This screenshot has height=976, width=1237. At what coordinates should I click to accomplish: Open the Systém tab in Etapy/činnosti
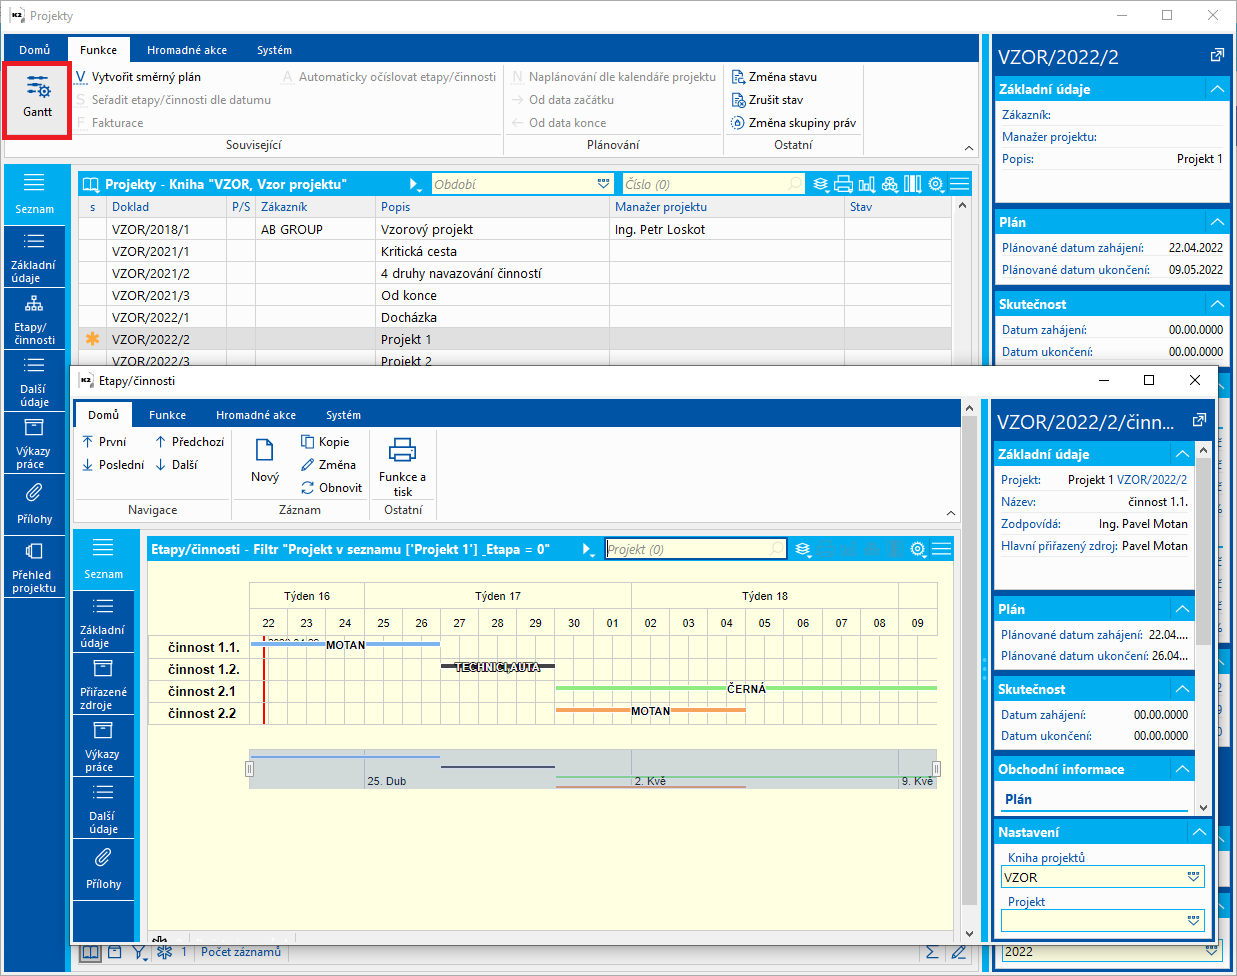tap(343, 415)
